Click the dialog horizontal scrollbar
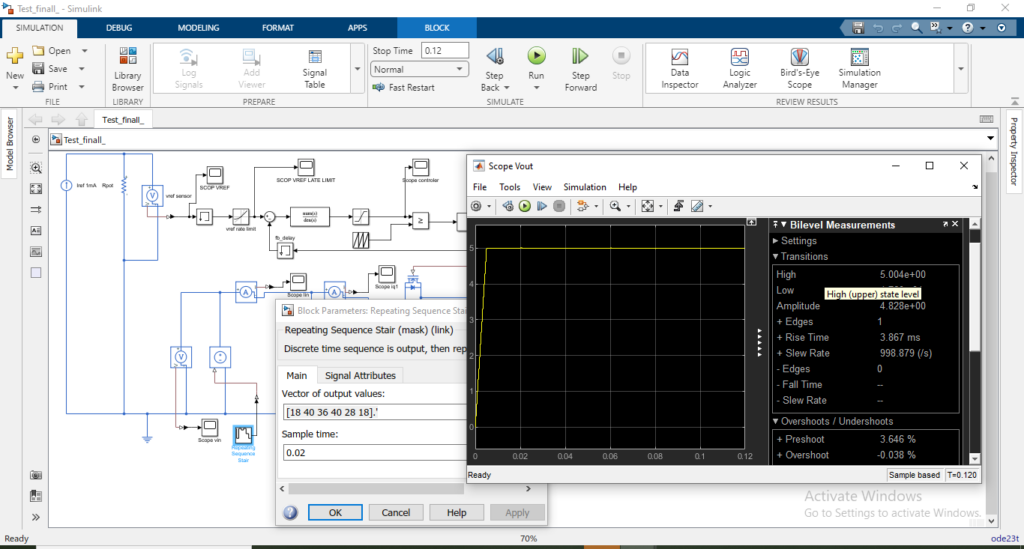Viewport: 1024px width, 549px height. [x=376, y=488]
